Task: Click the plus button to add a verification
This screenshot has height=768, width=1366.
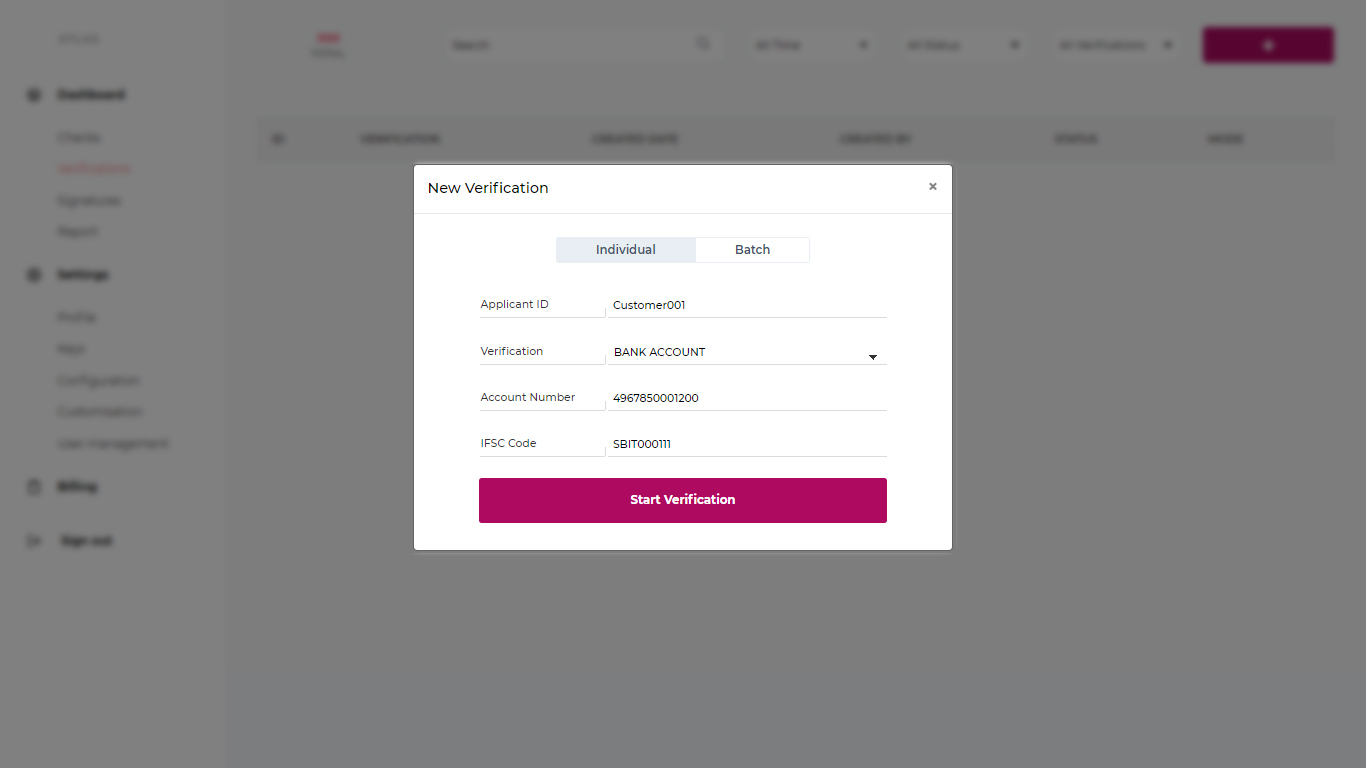Action: (1268, 45)
